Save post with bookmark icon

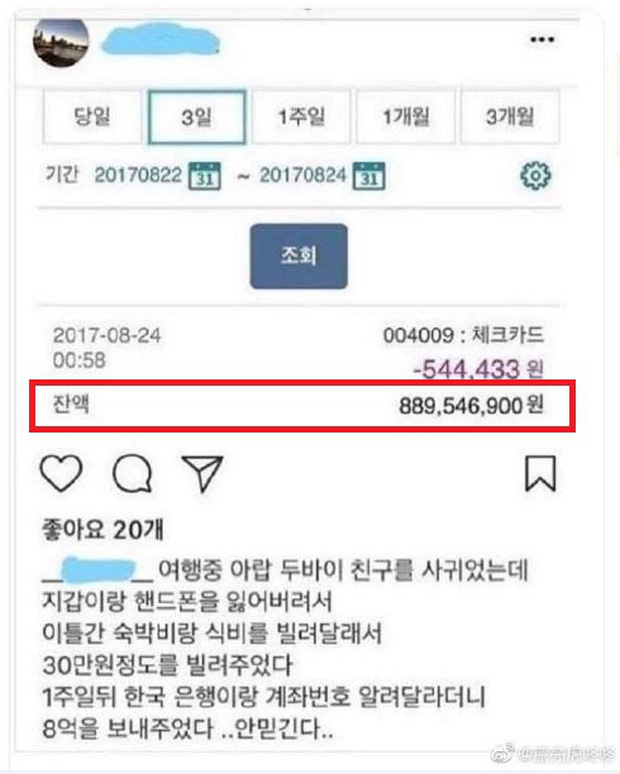540,473
